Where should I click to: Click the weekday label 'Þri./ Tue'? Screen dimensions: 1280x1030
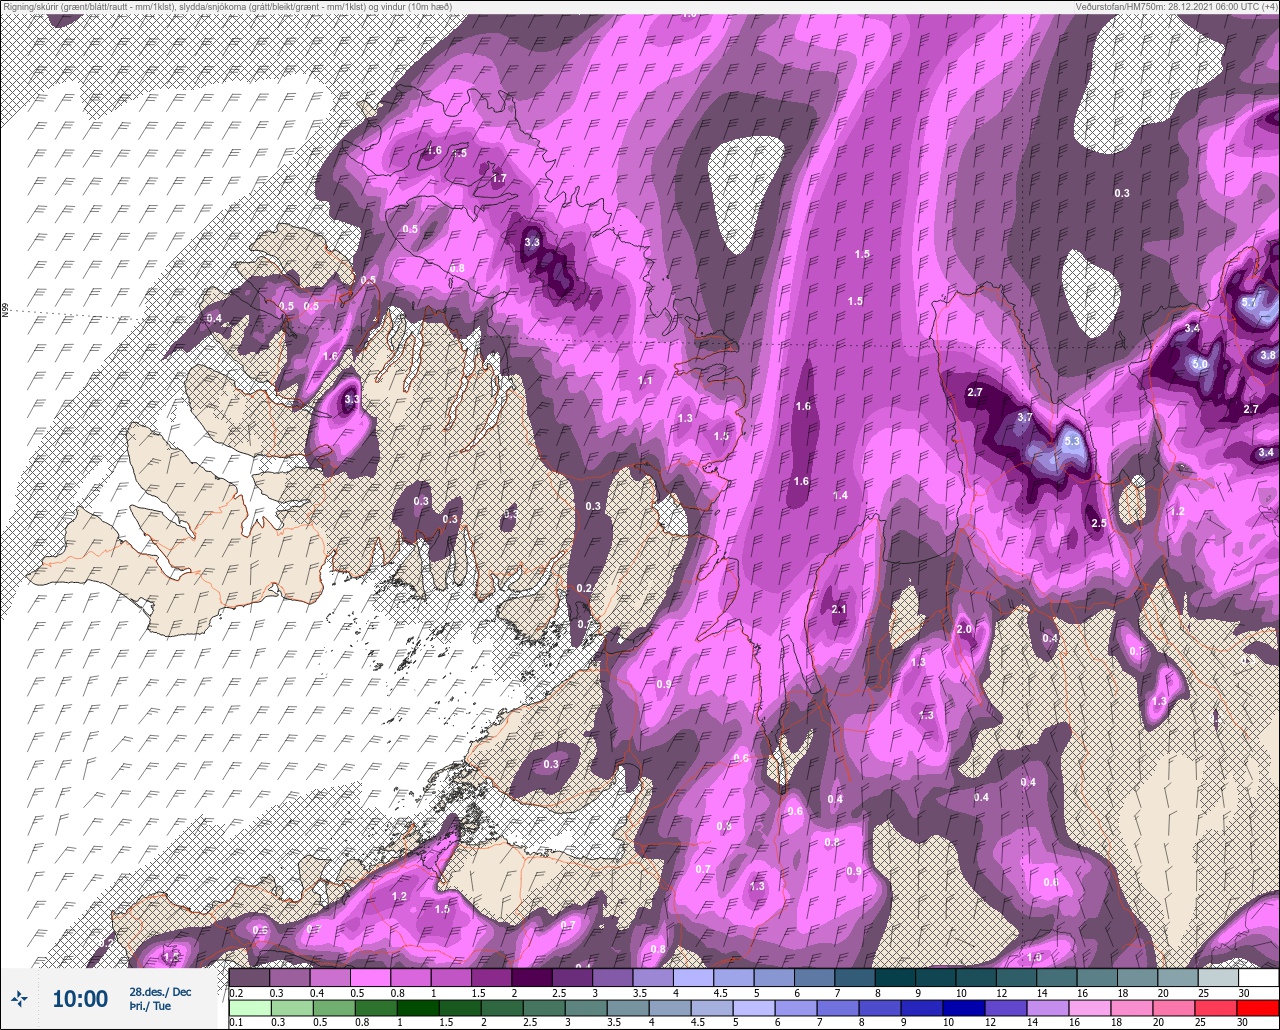click(149, 1006)
